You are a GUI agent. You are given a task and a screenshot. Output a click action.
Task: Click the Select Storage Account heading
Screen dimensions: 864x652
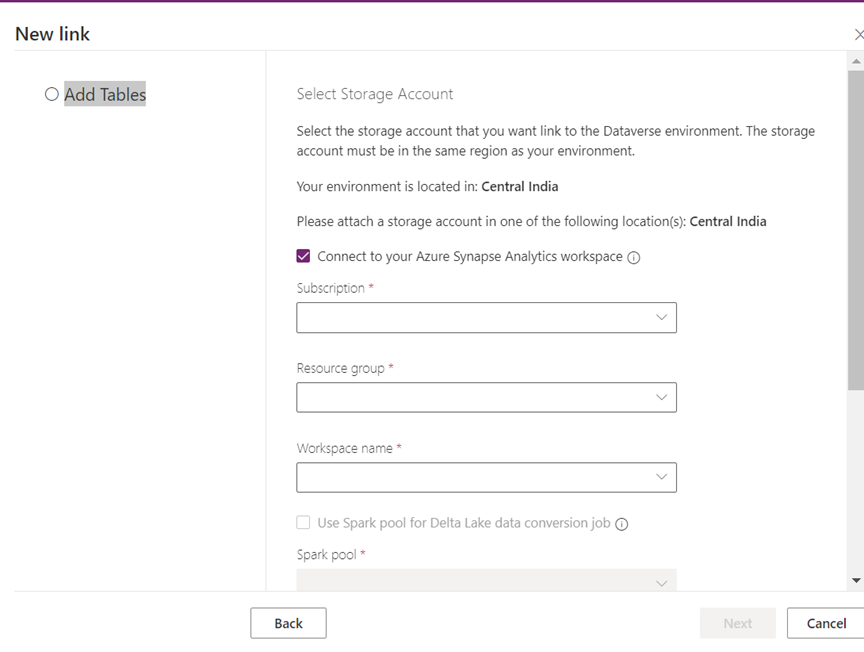[x=375, y=94]
